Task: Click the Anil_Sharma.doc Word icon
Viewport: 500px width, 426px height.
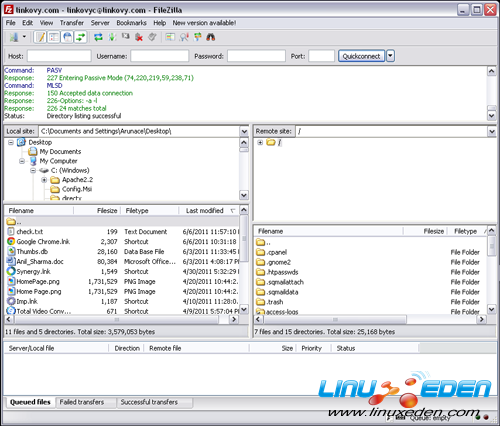Action: click(x=11, y=261)
